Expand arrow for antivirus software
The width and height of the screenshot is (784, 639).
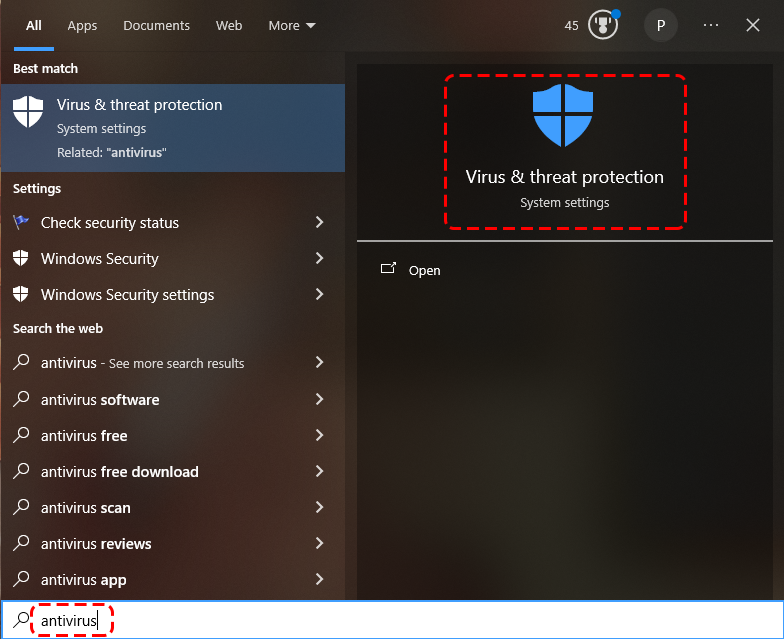coord(320,399)
